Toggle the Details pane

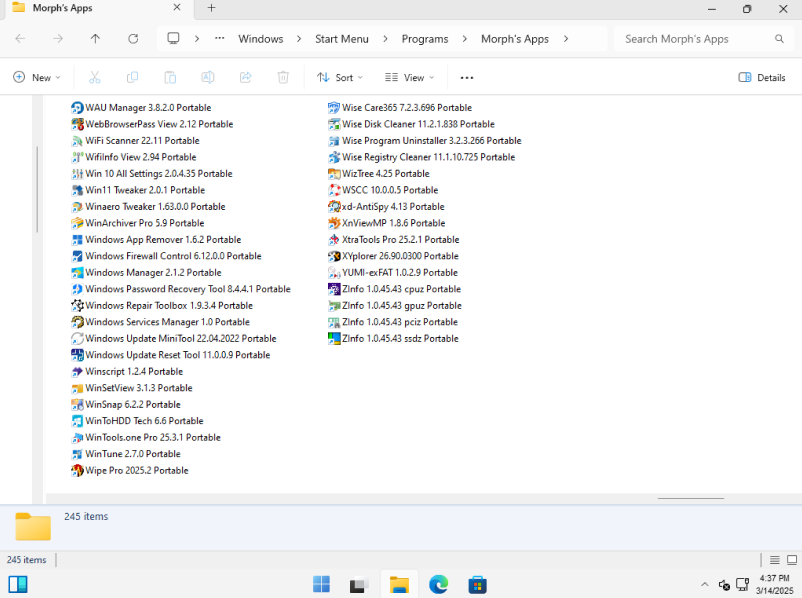click(762, 78)
